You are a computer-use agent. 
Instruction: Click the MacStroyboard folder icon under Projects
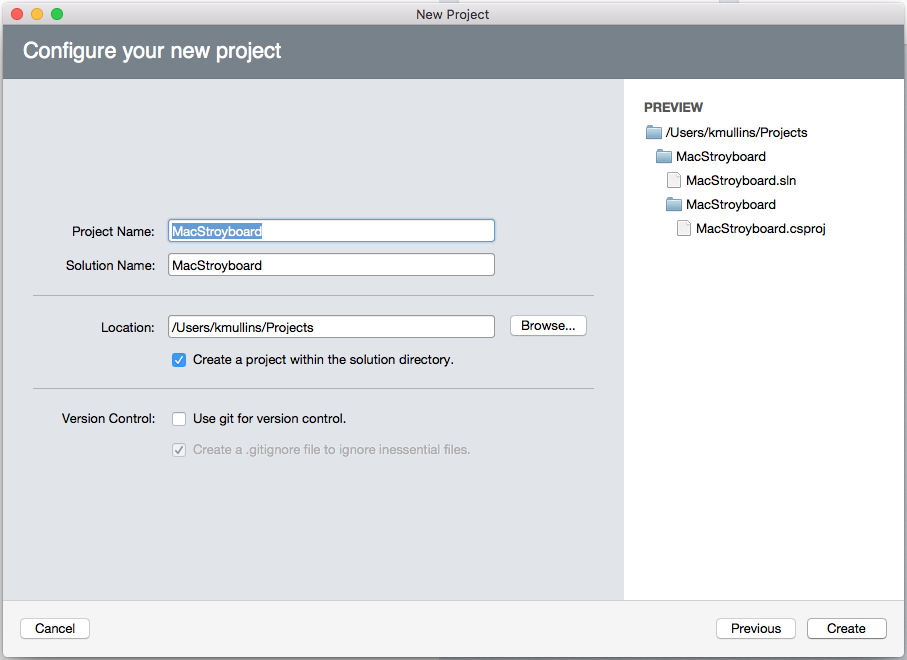[664, 156]
